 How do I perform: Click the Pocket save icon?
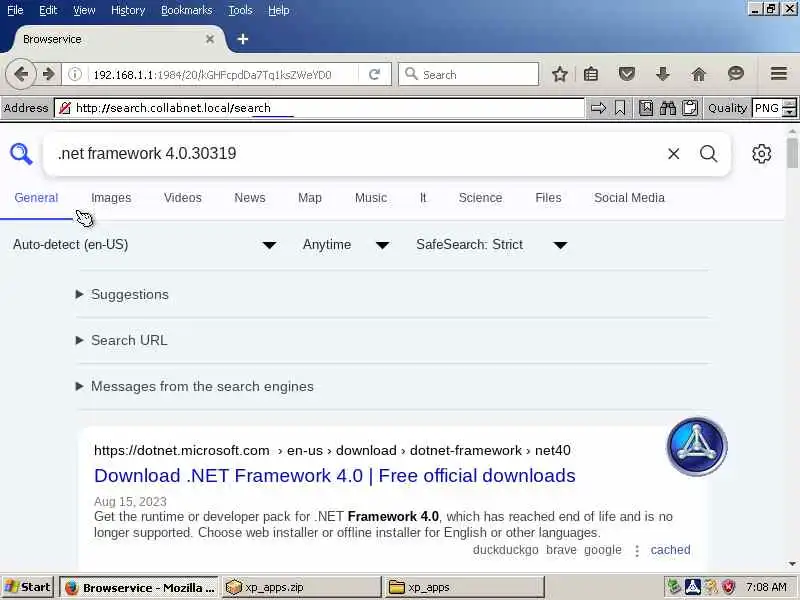pyautogui.click(x=627, y=74)
